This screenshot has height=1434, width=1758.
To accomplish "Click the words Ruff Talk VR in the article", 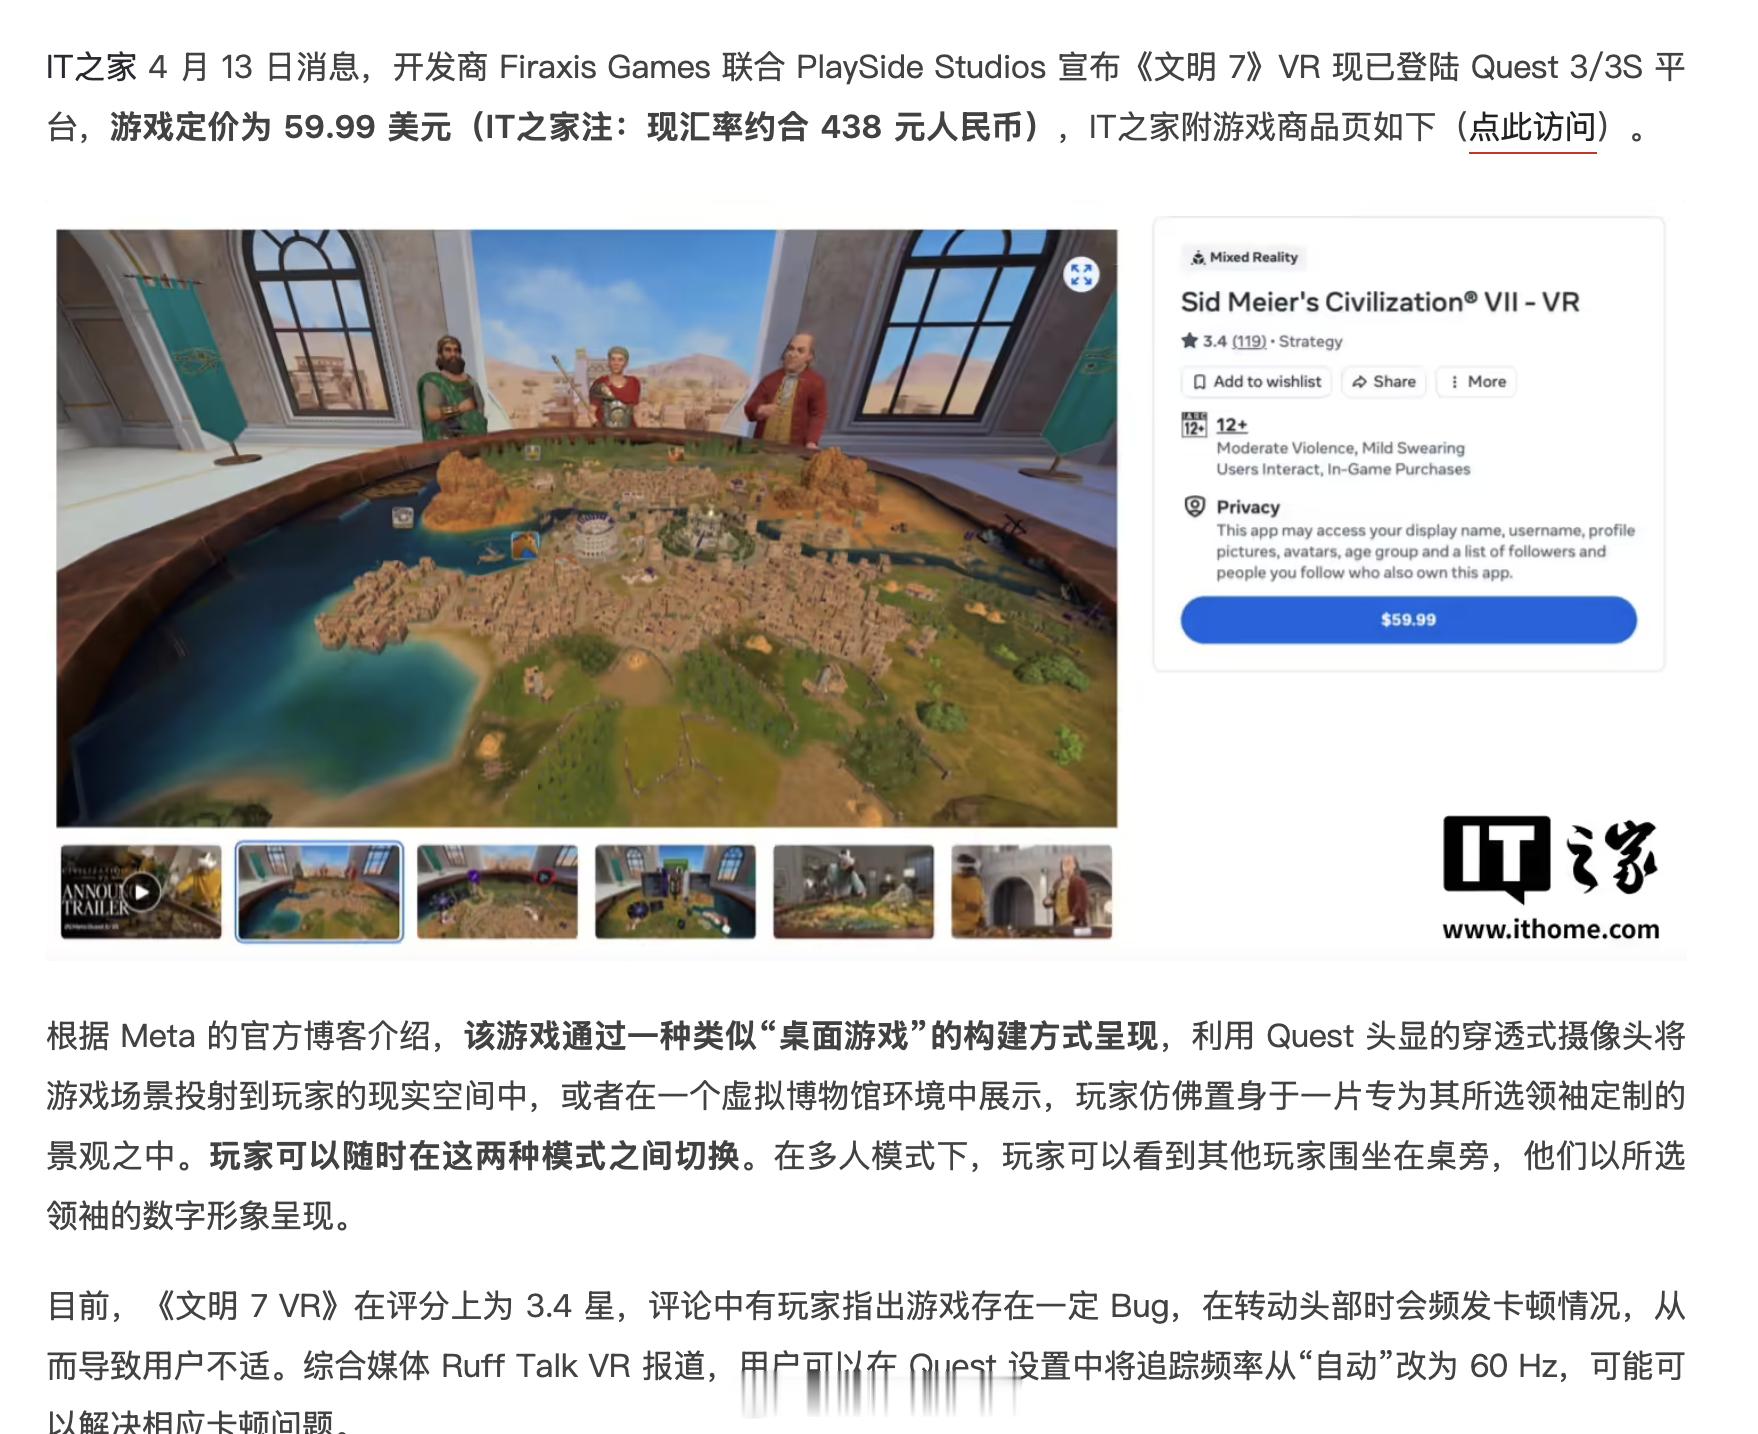I will [x=535, y=1366].
